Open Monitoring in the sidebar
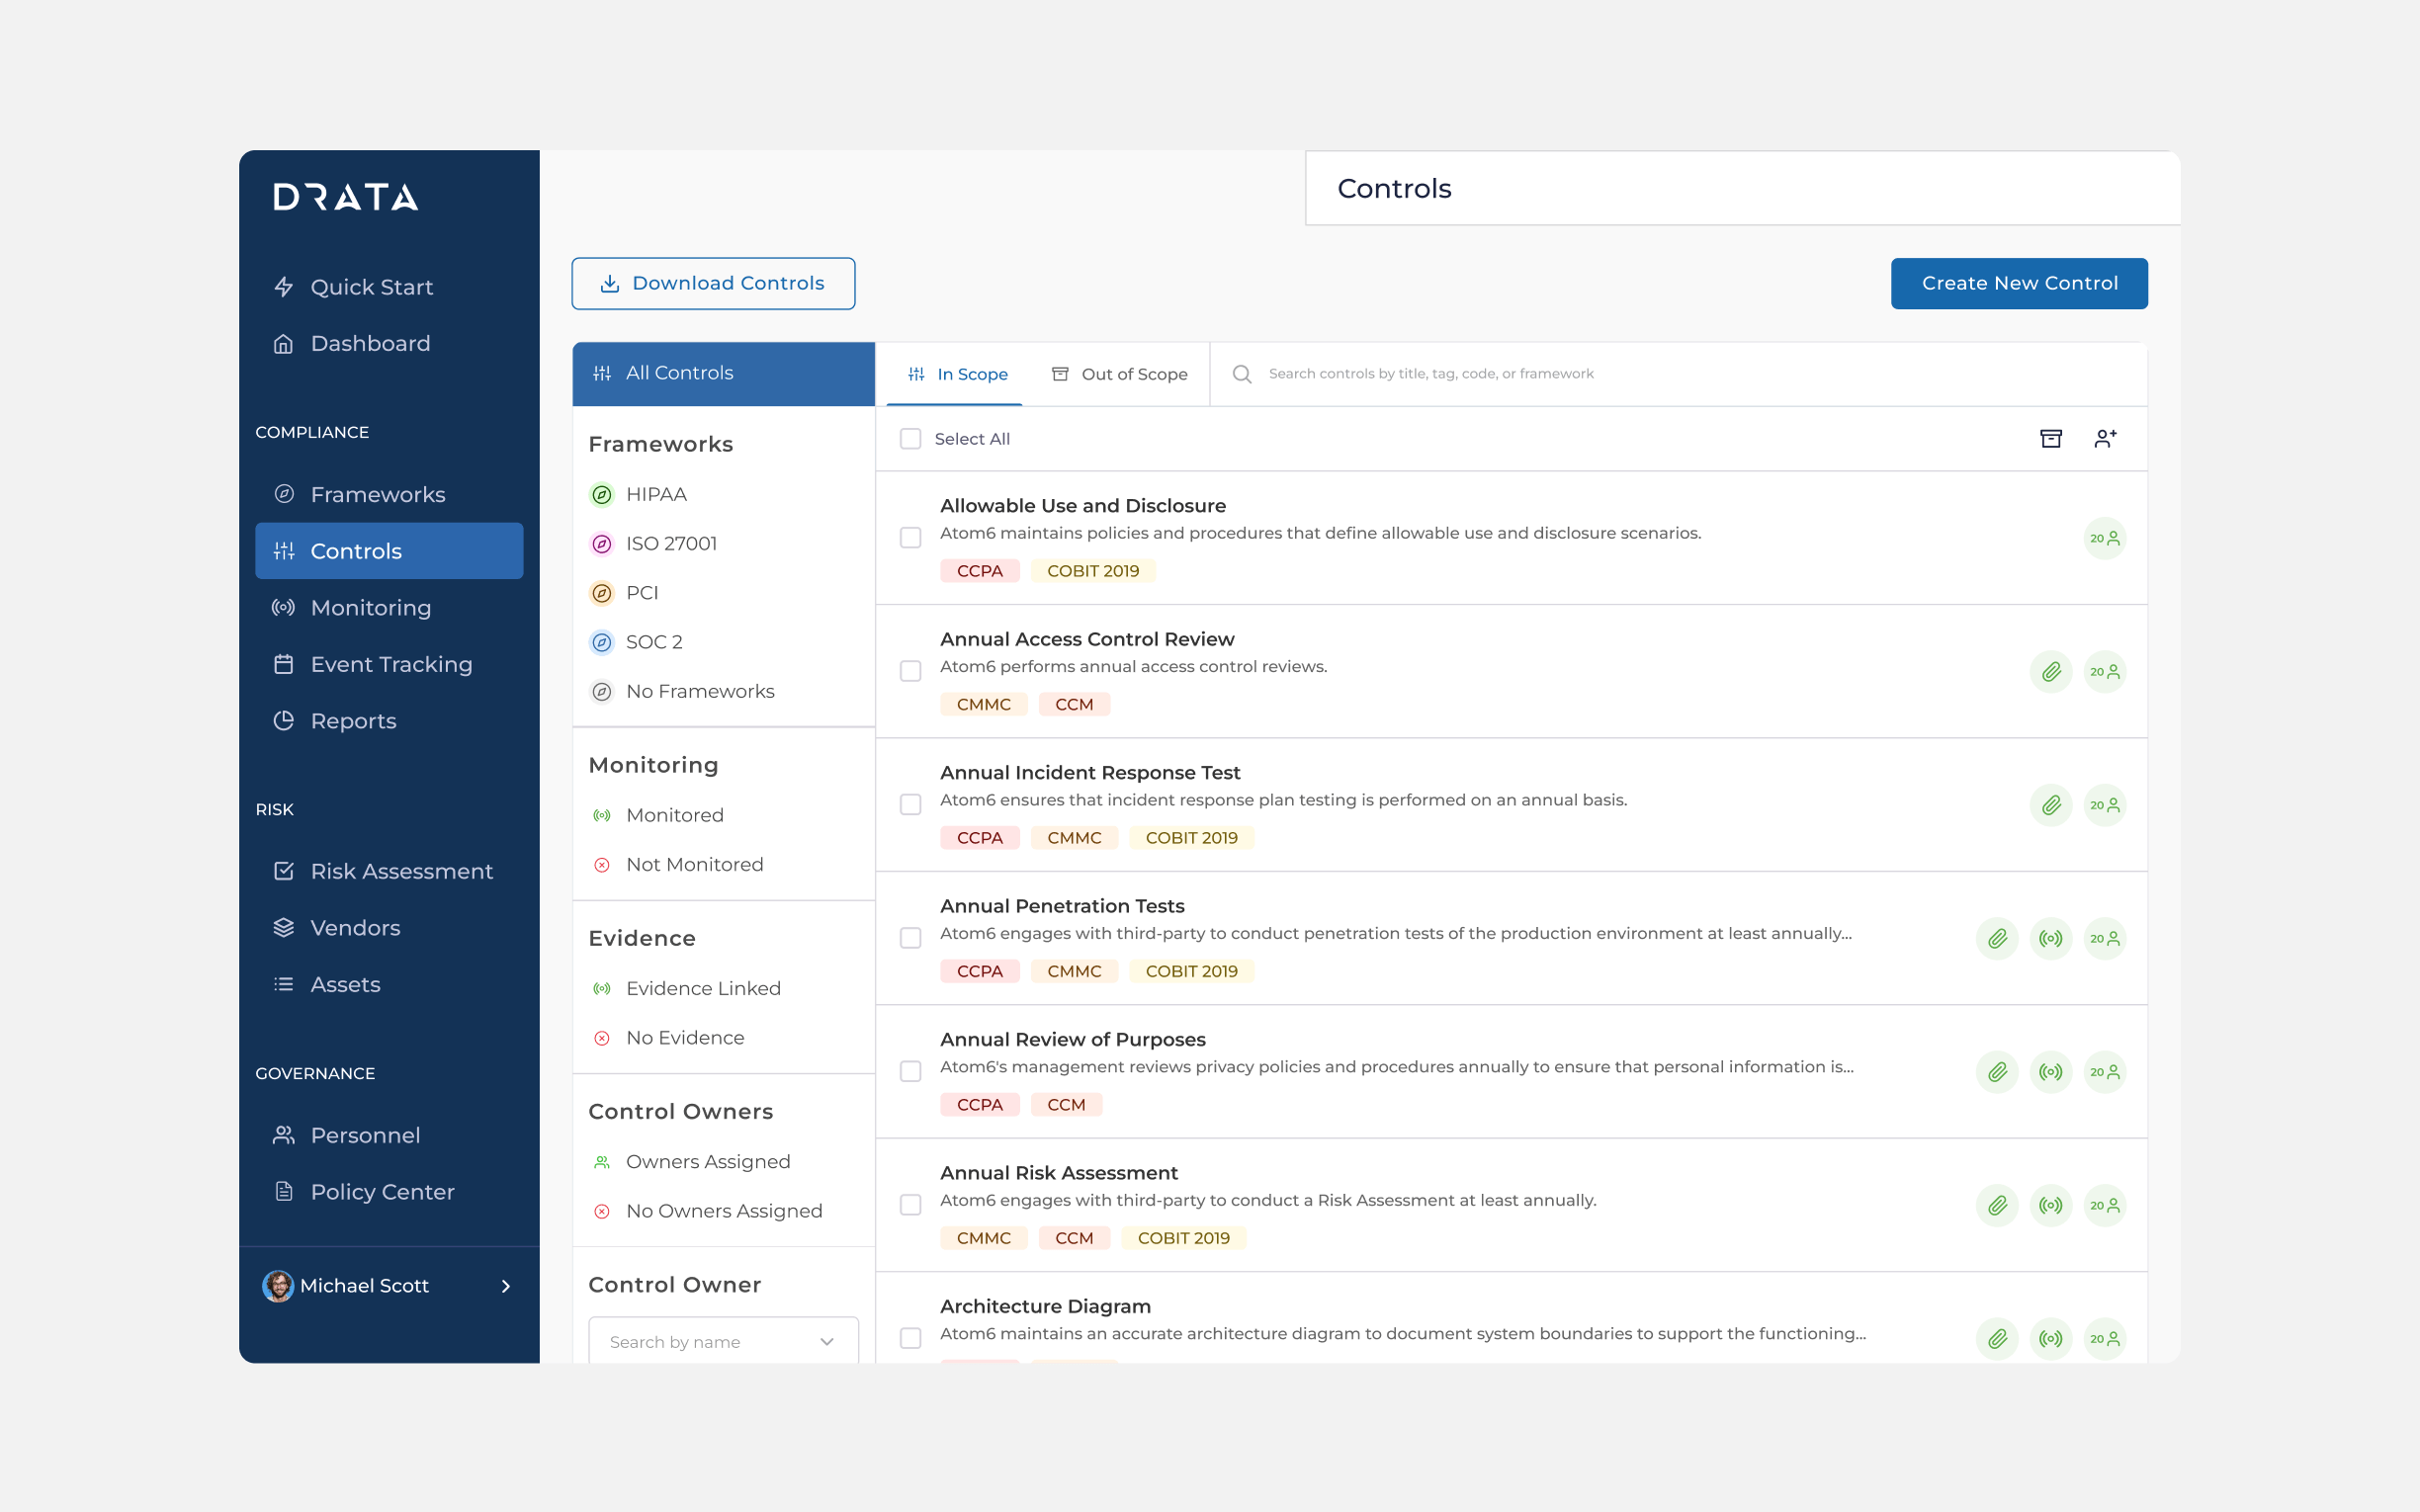The width and height of the screenshot is (2420, 1512). 389,607
